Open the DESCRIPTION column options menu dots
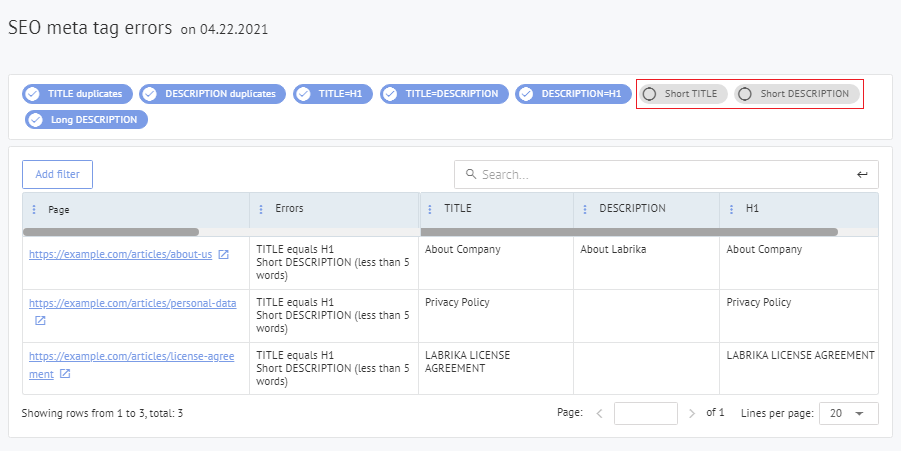The width and height of the screenshot is (901, 451). pyautogui.click(x=586, y=209)
